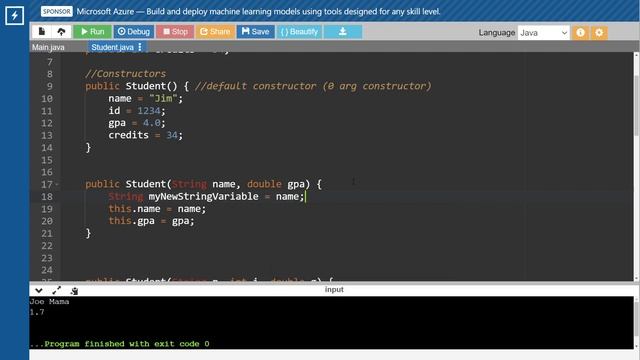Click '1.7' in console output
Screen dimensions: 640x360
click(x=37, y=312)
